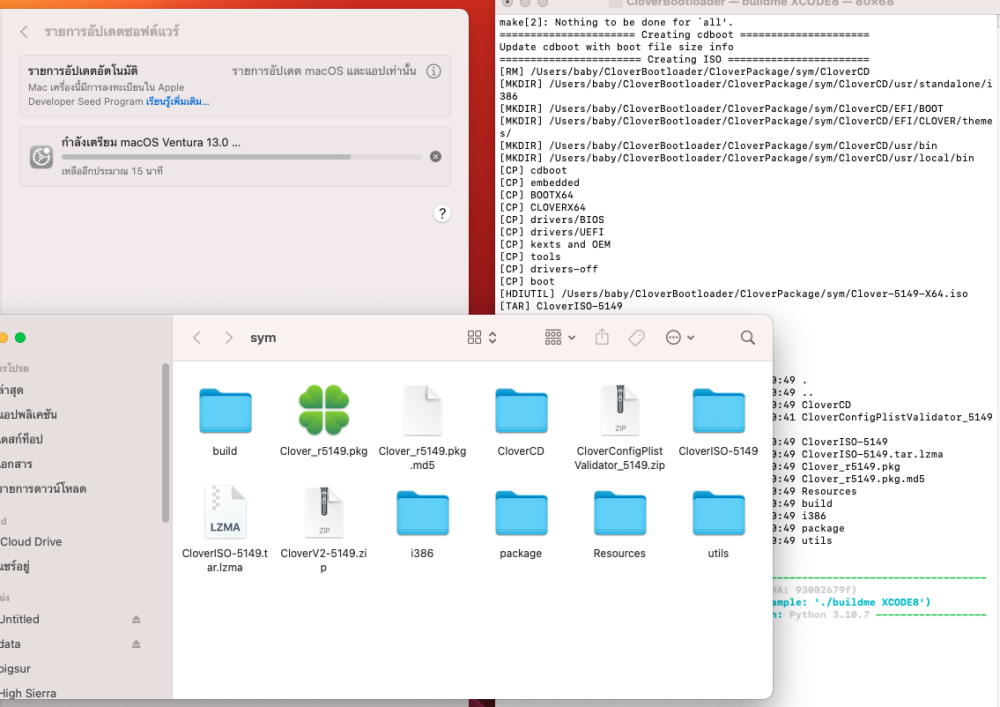Open Finder group-by options dropdown

coord(560,338)
